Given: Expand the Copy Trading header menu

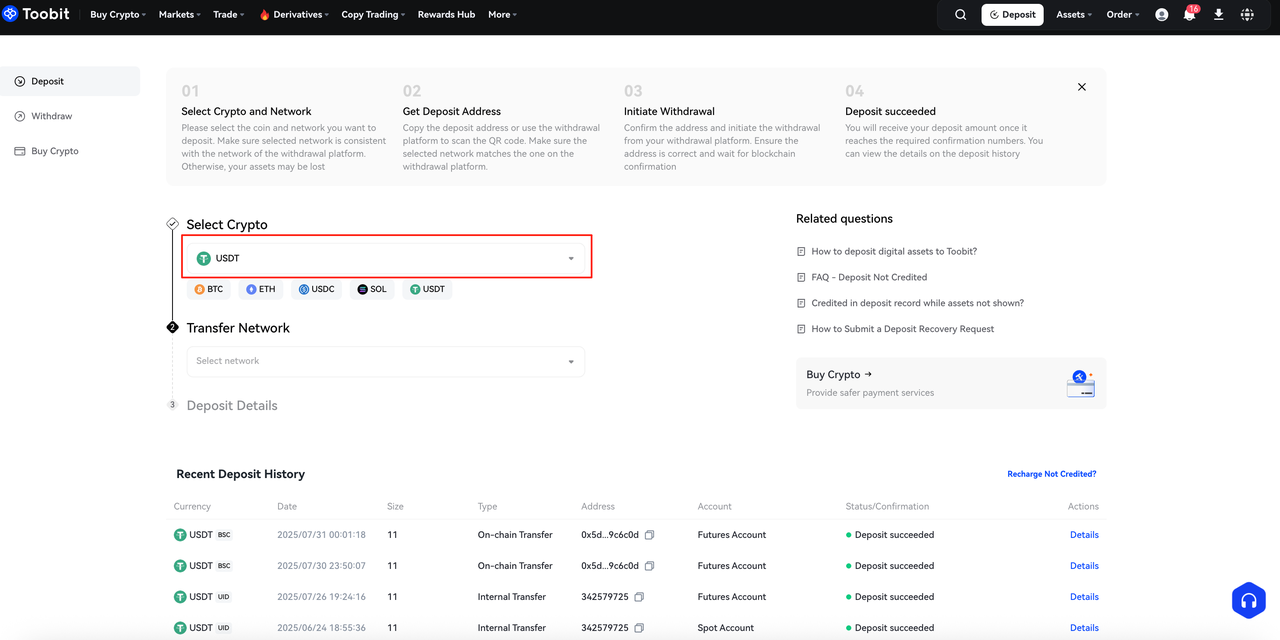Looking at the screenshot, I should coord(373,15).
